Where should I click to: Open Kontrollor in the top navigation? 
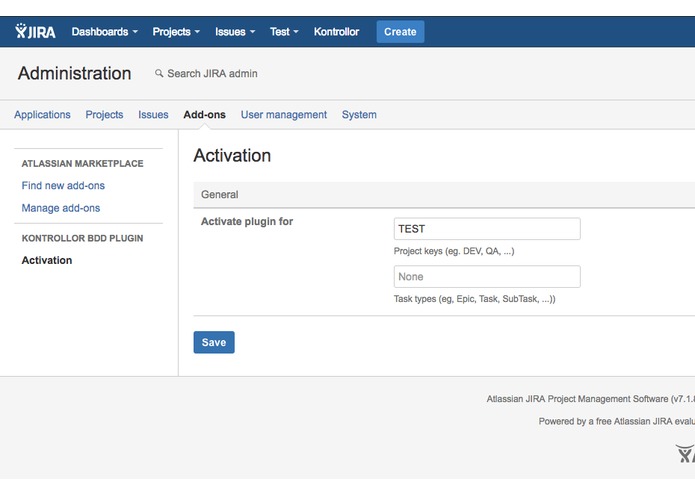[x=336, y=32]
